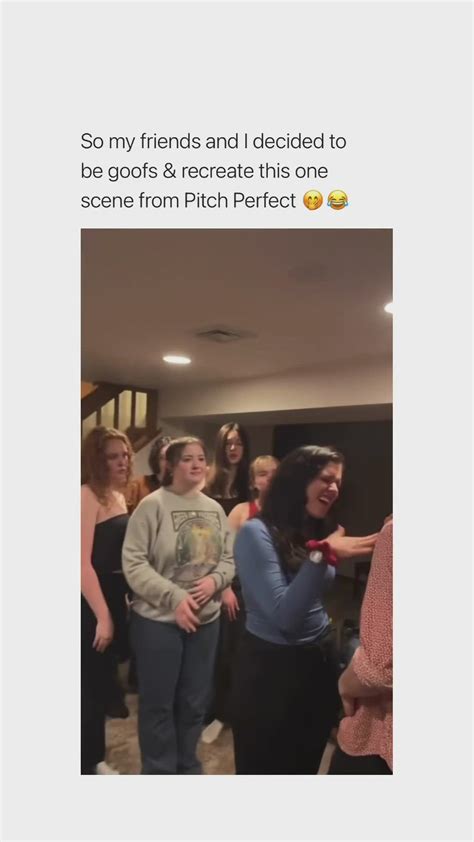Click the laughing woman in the blue top
Viewport: 474px width, 842px height.
[293, 608]
